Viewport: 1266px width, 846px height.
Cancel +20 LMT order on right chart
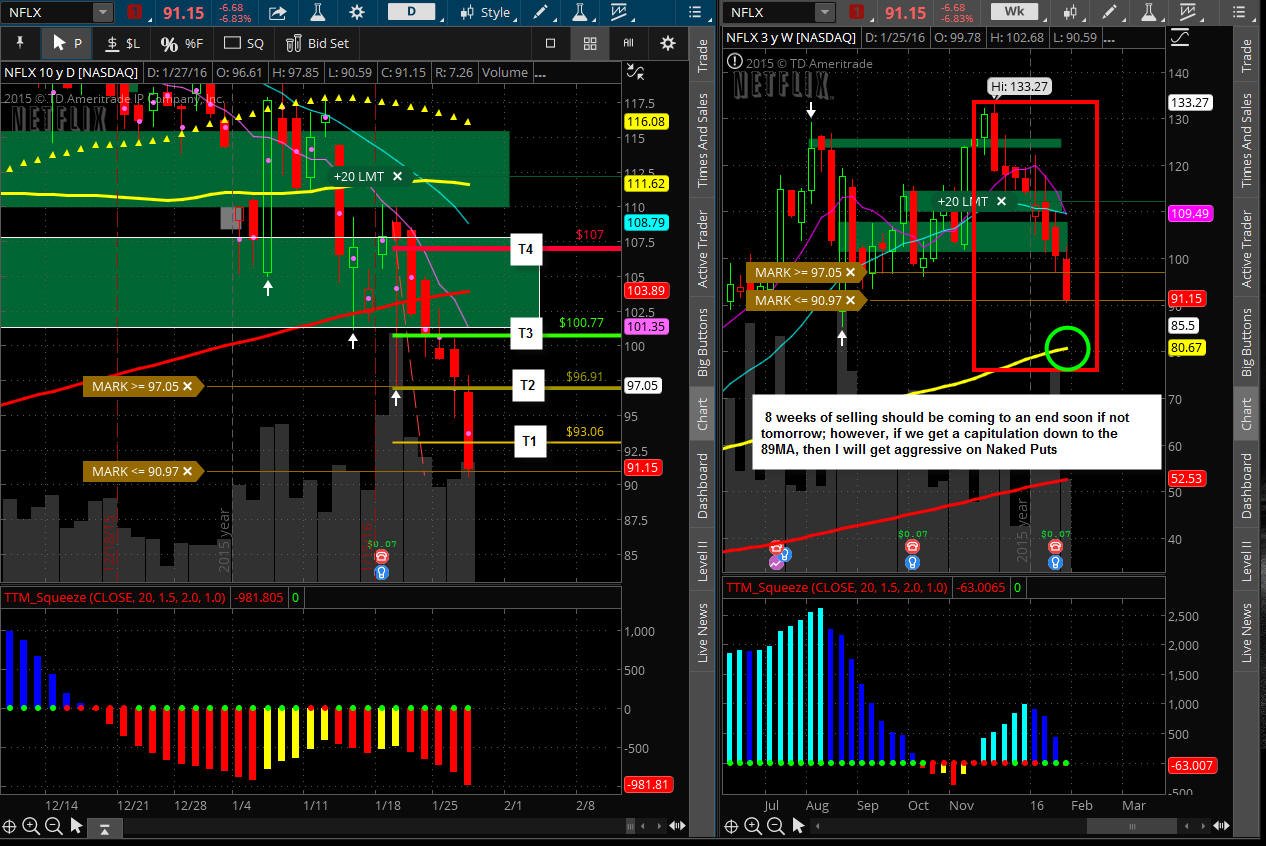1002,201
